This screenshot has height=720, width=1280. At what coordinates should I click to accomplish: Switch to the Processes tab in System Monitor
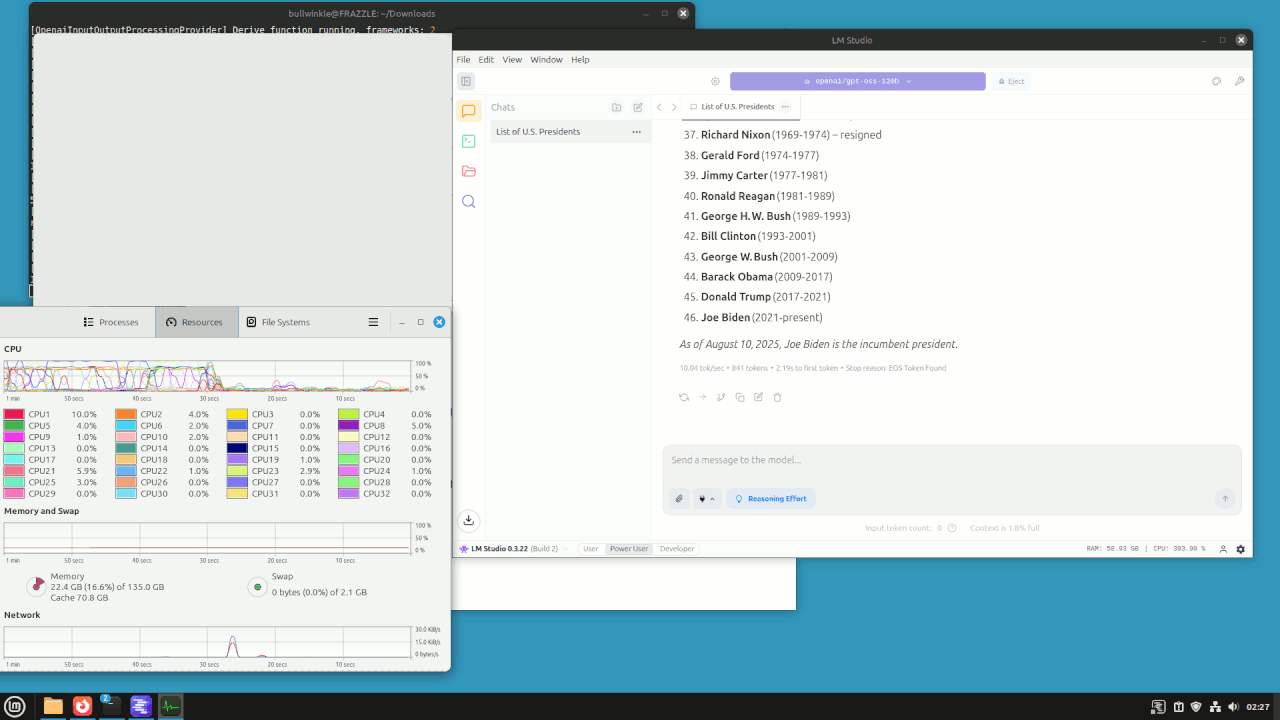111,322
